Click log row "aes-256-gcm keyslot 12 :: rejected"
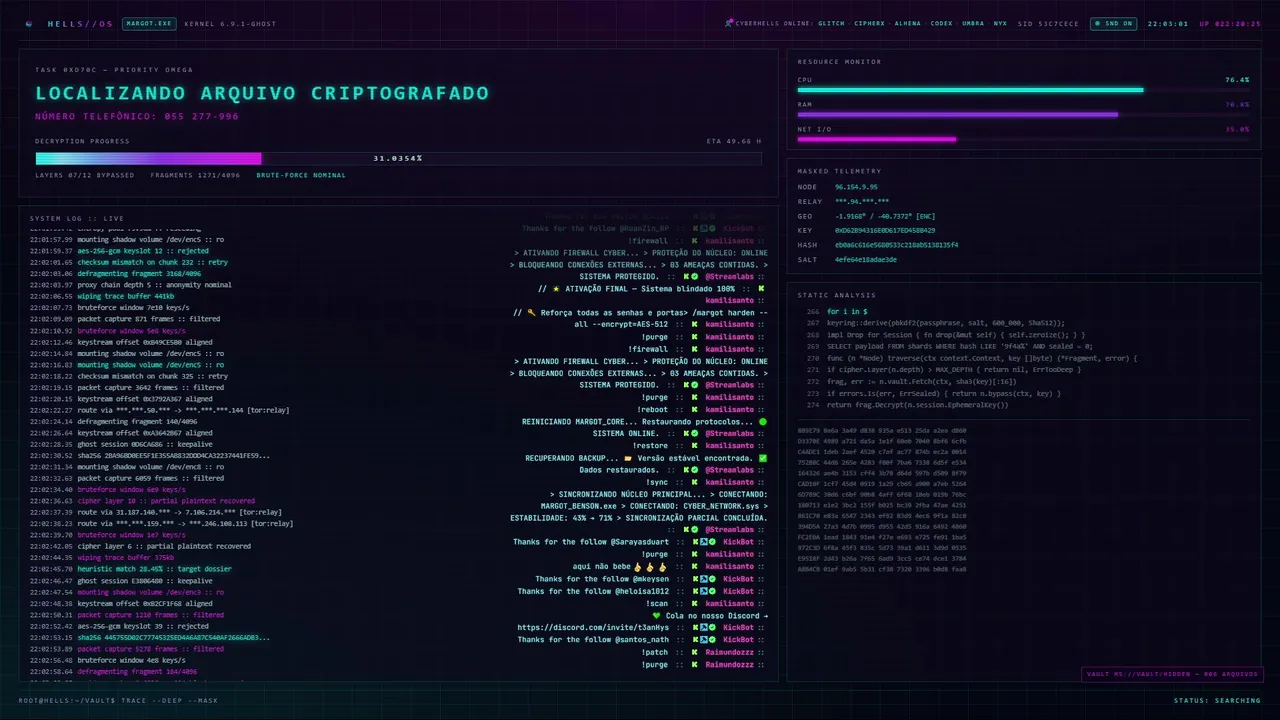Viewport: 1280px width, 720px height. [x=119, y=250]
